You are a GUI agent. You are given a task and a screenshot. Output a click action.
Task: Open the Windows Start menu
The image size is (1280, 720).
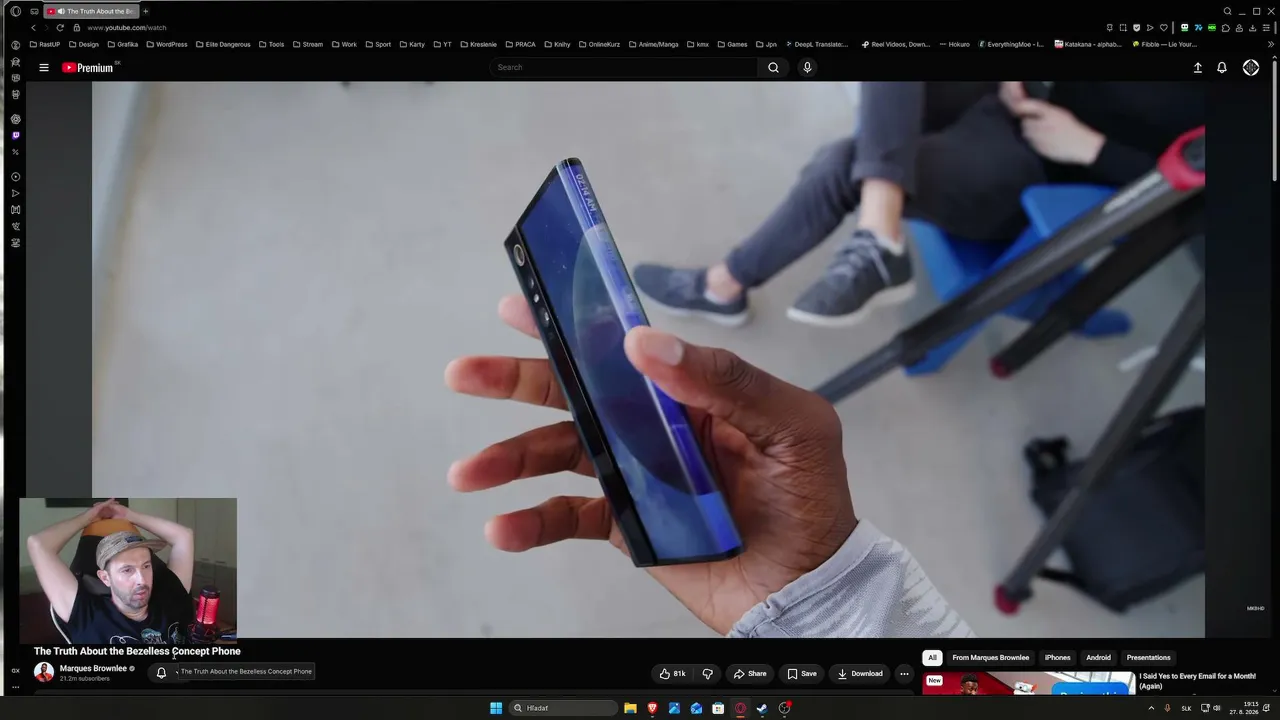496,708
